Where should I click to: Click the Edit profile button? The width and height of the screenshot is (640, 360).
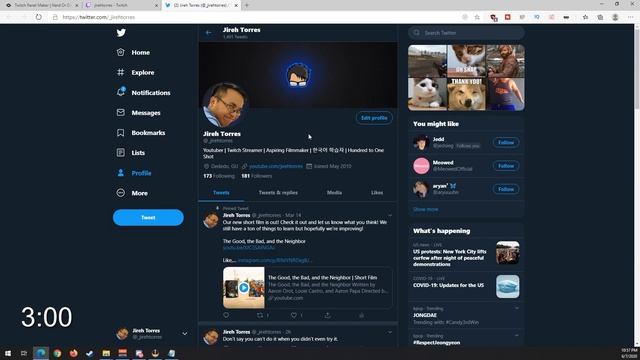374,118
